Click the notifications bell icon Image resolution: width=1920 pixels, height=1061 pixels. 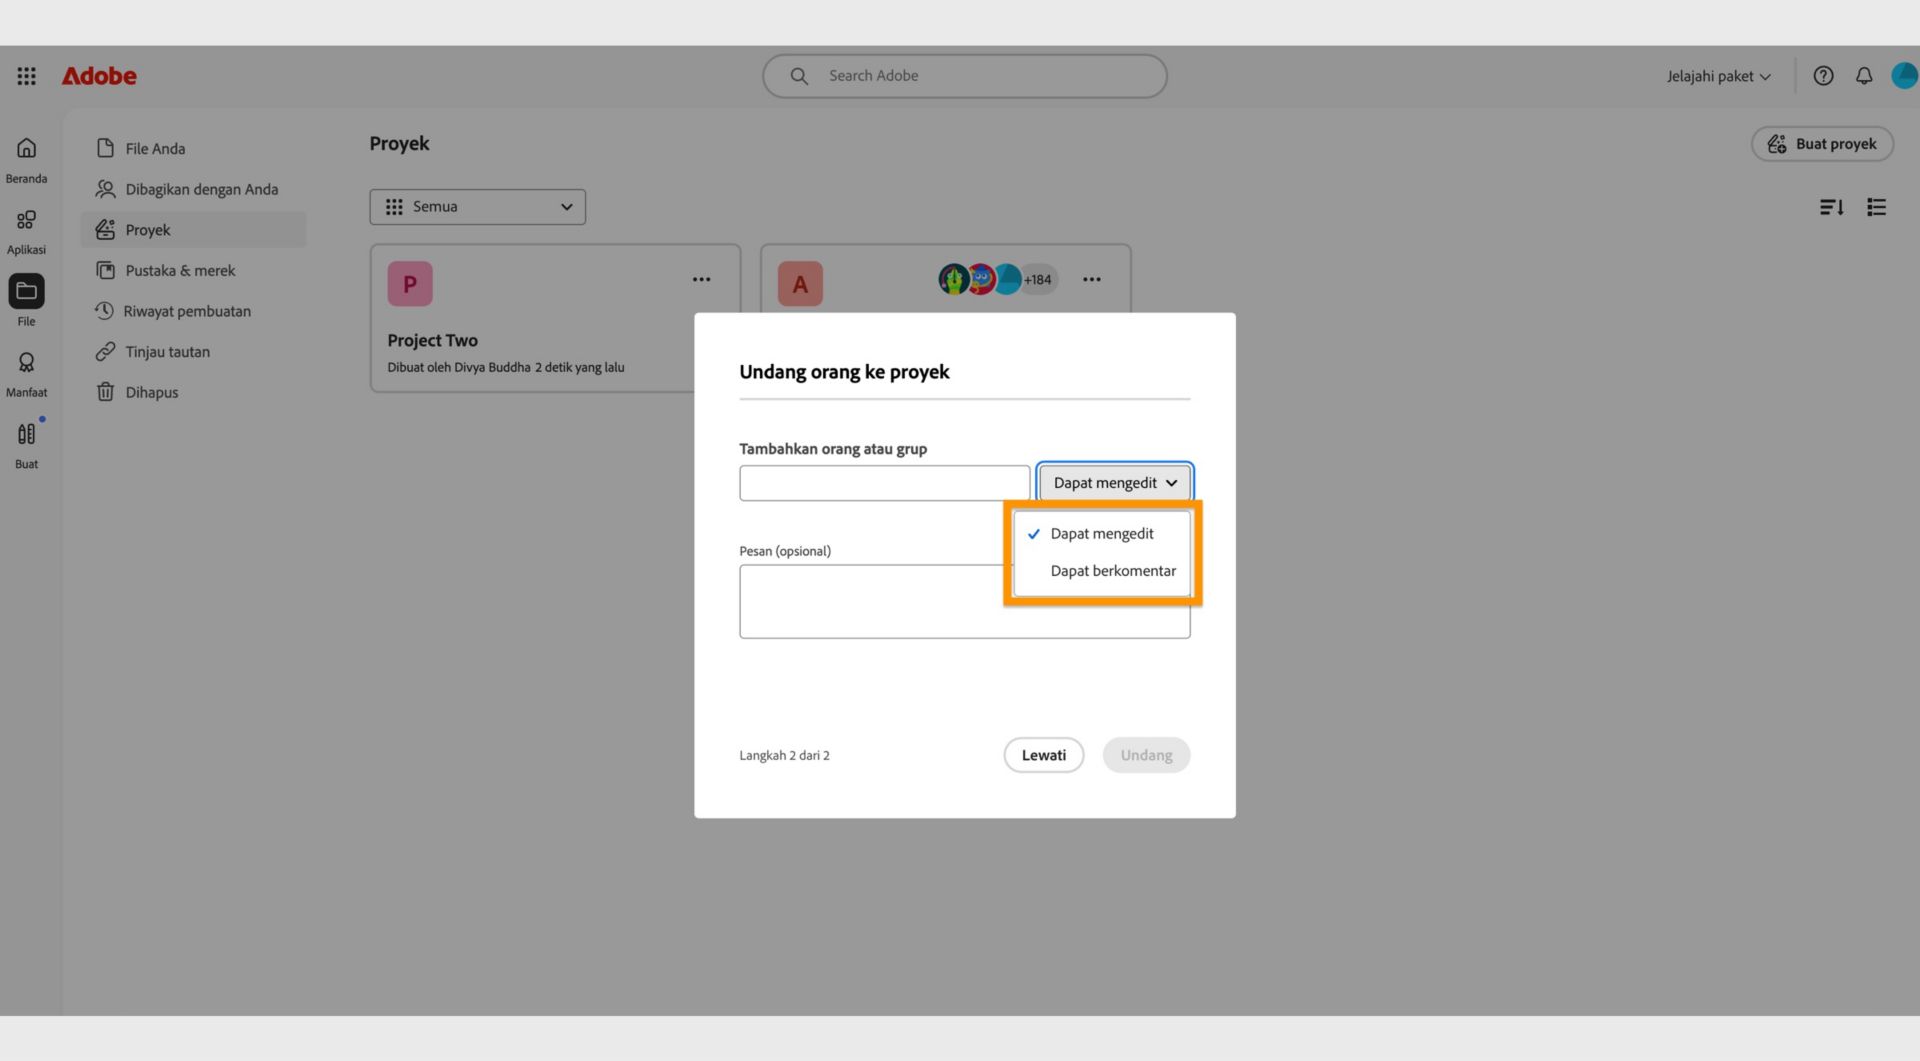(x=1863, y=75)
